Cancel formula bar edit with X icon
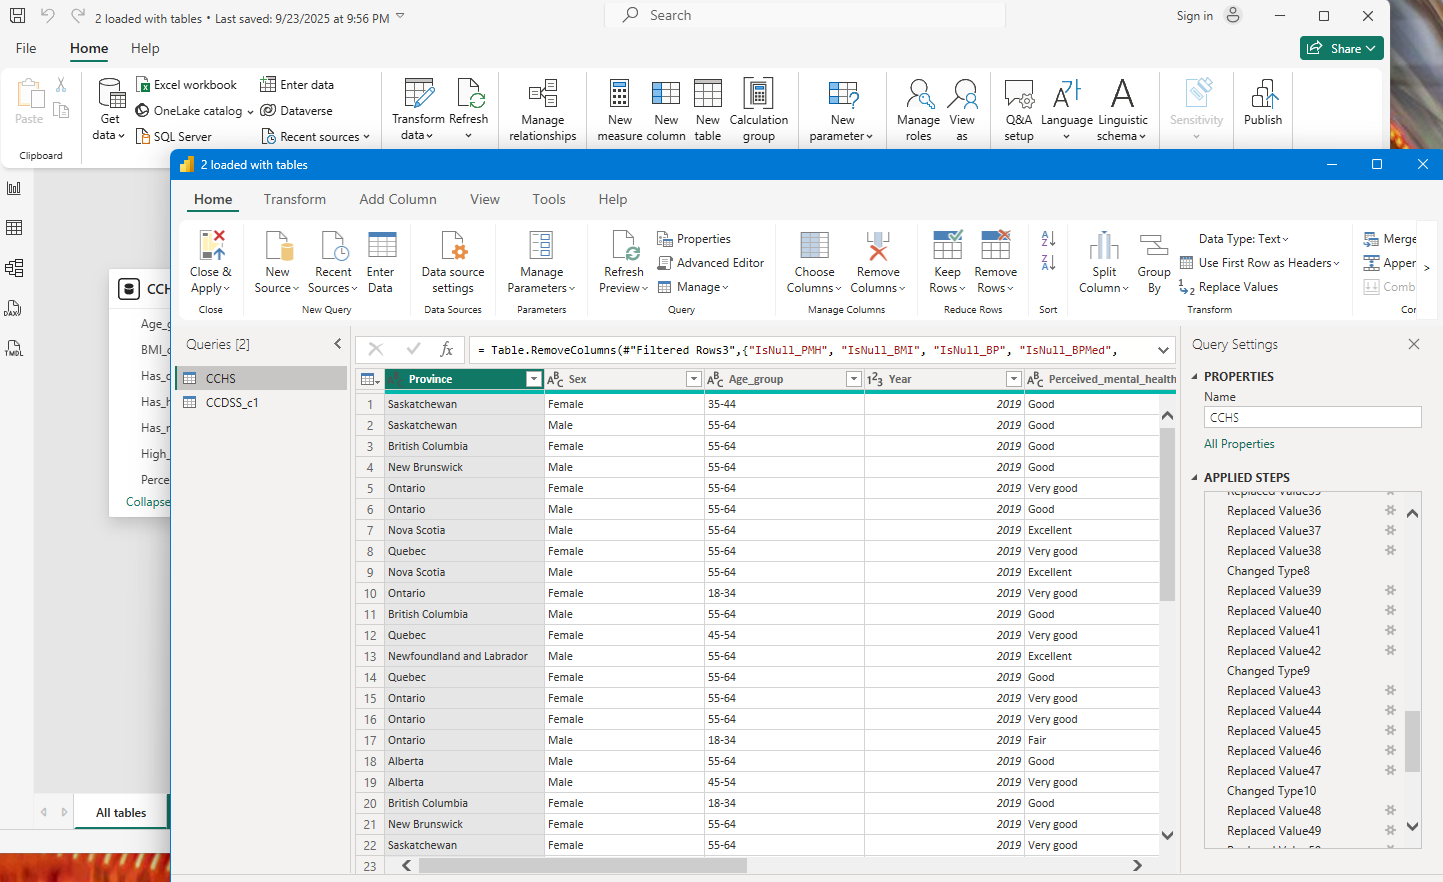 376,349
